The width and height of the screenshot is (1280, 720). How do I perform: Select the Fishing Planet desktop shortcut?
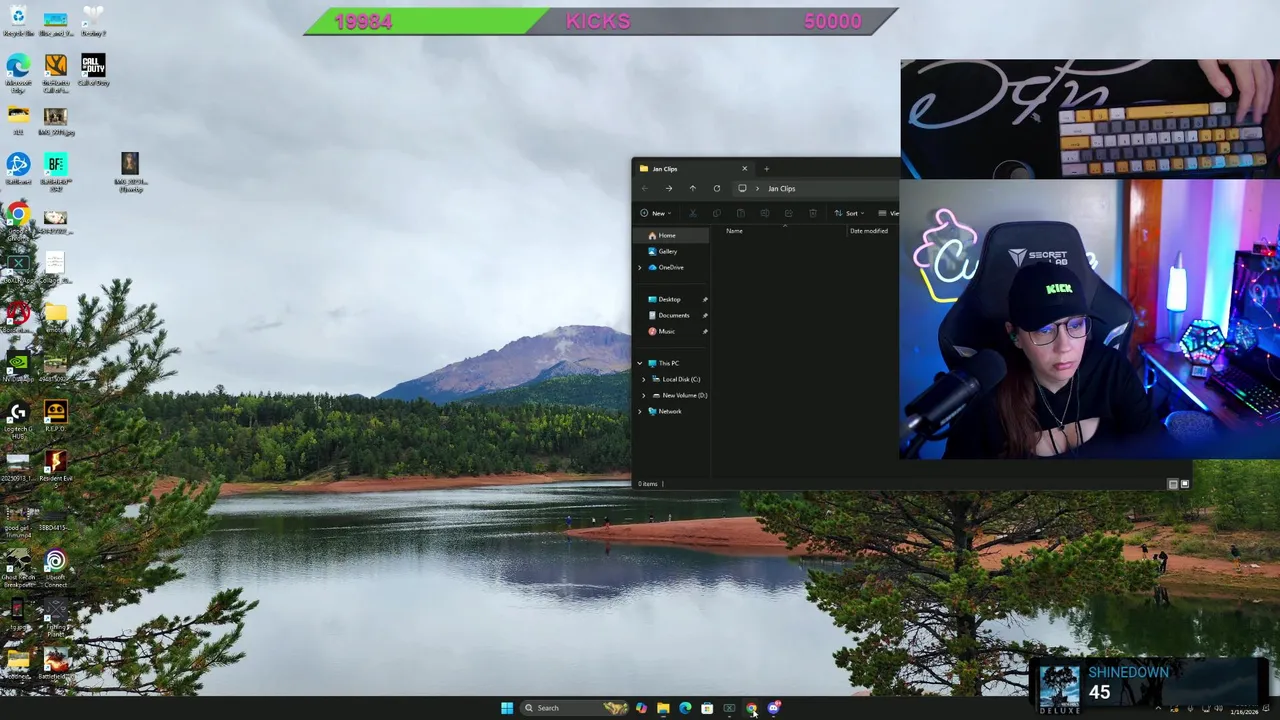tap(55, 618)
